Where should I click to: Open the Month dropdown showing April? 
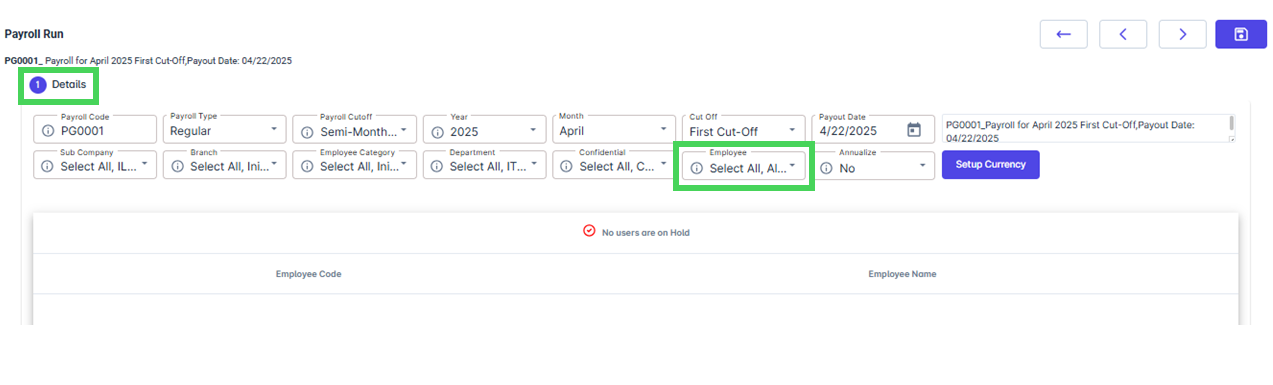pos(614,129)
